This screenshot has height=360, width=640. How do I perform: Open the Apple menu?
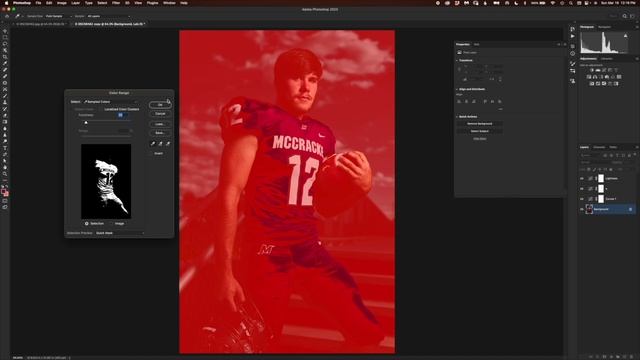coord(6,3)
